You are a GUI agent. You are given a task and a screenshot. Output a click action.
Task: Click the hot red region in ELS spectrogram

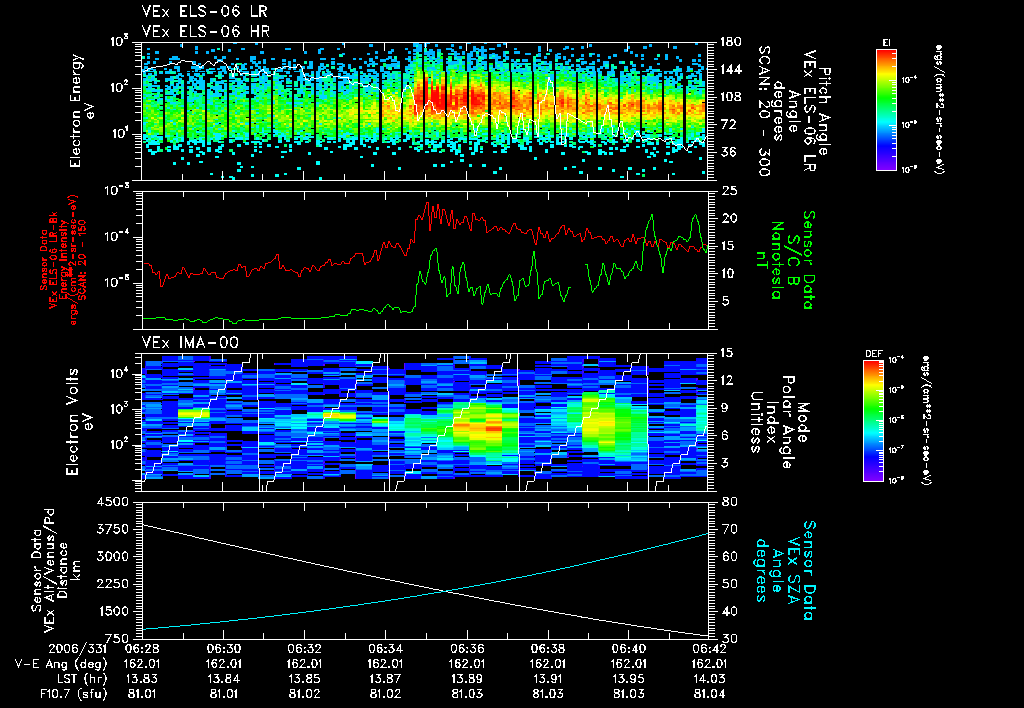click(x=451, y=98)
